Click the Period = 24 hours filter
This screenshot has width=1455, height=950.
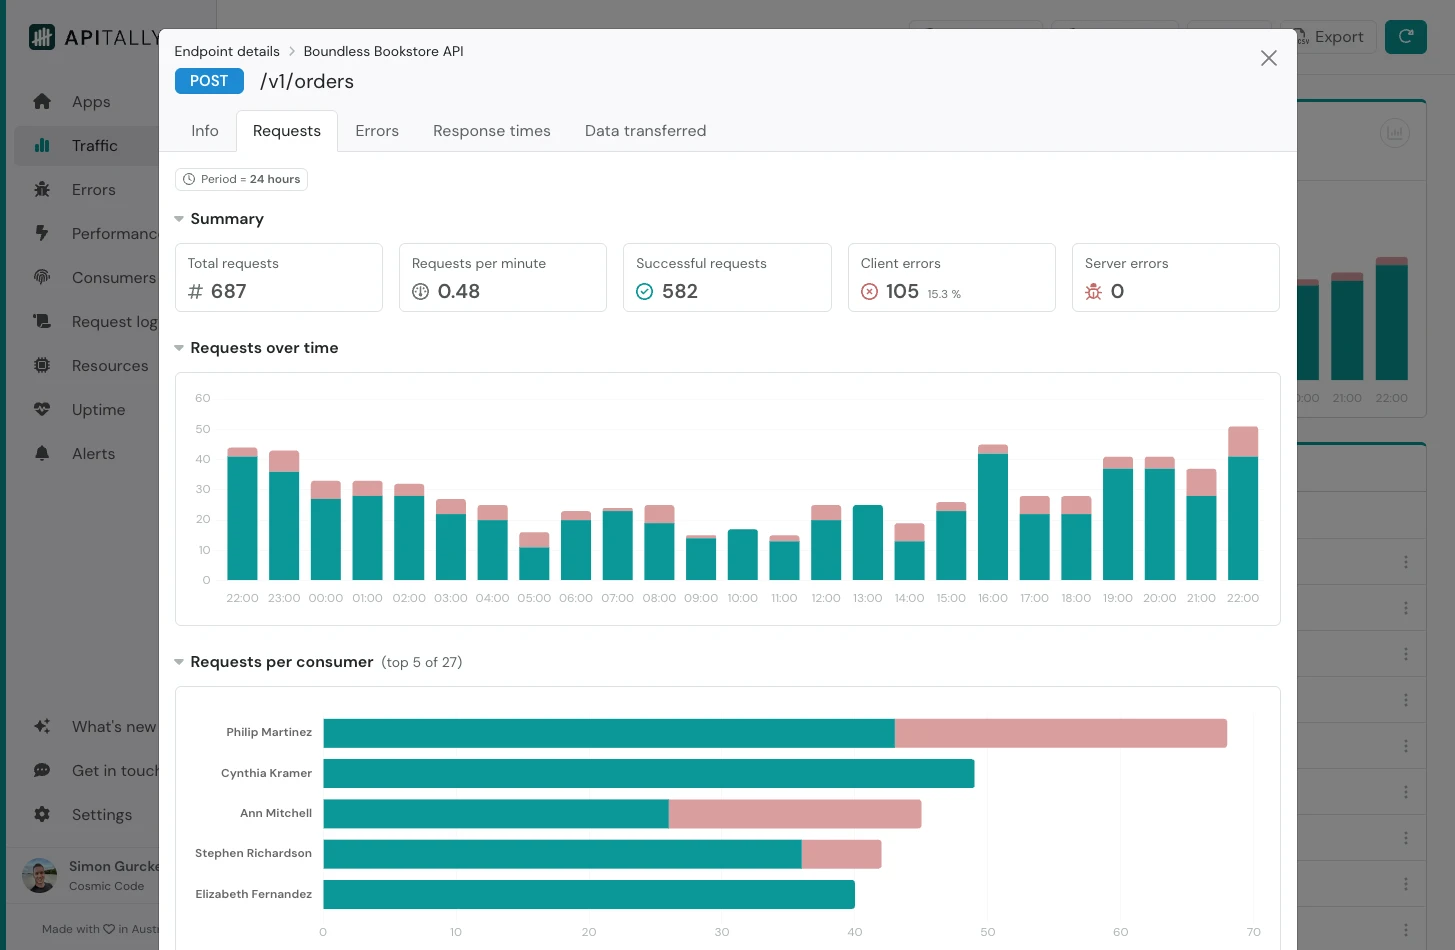point(241,179)
